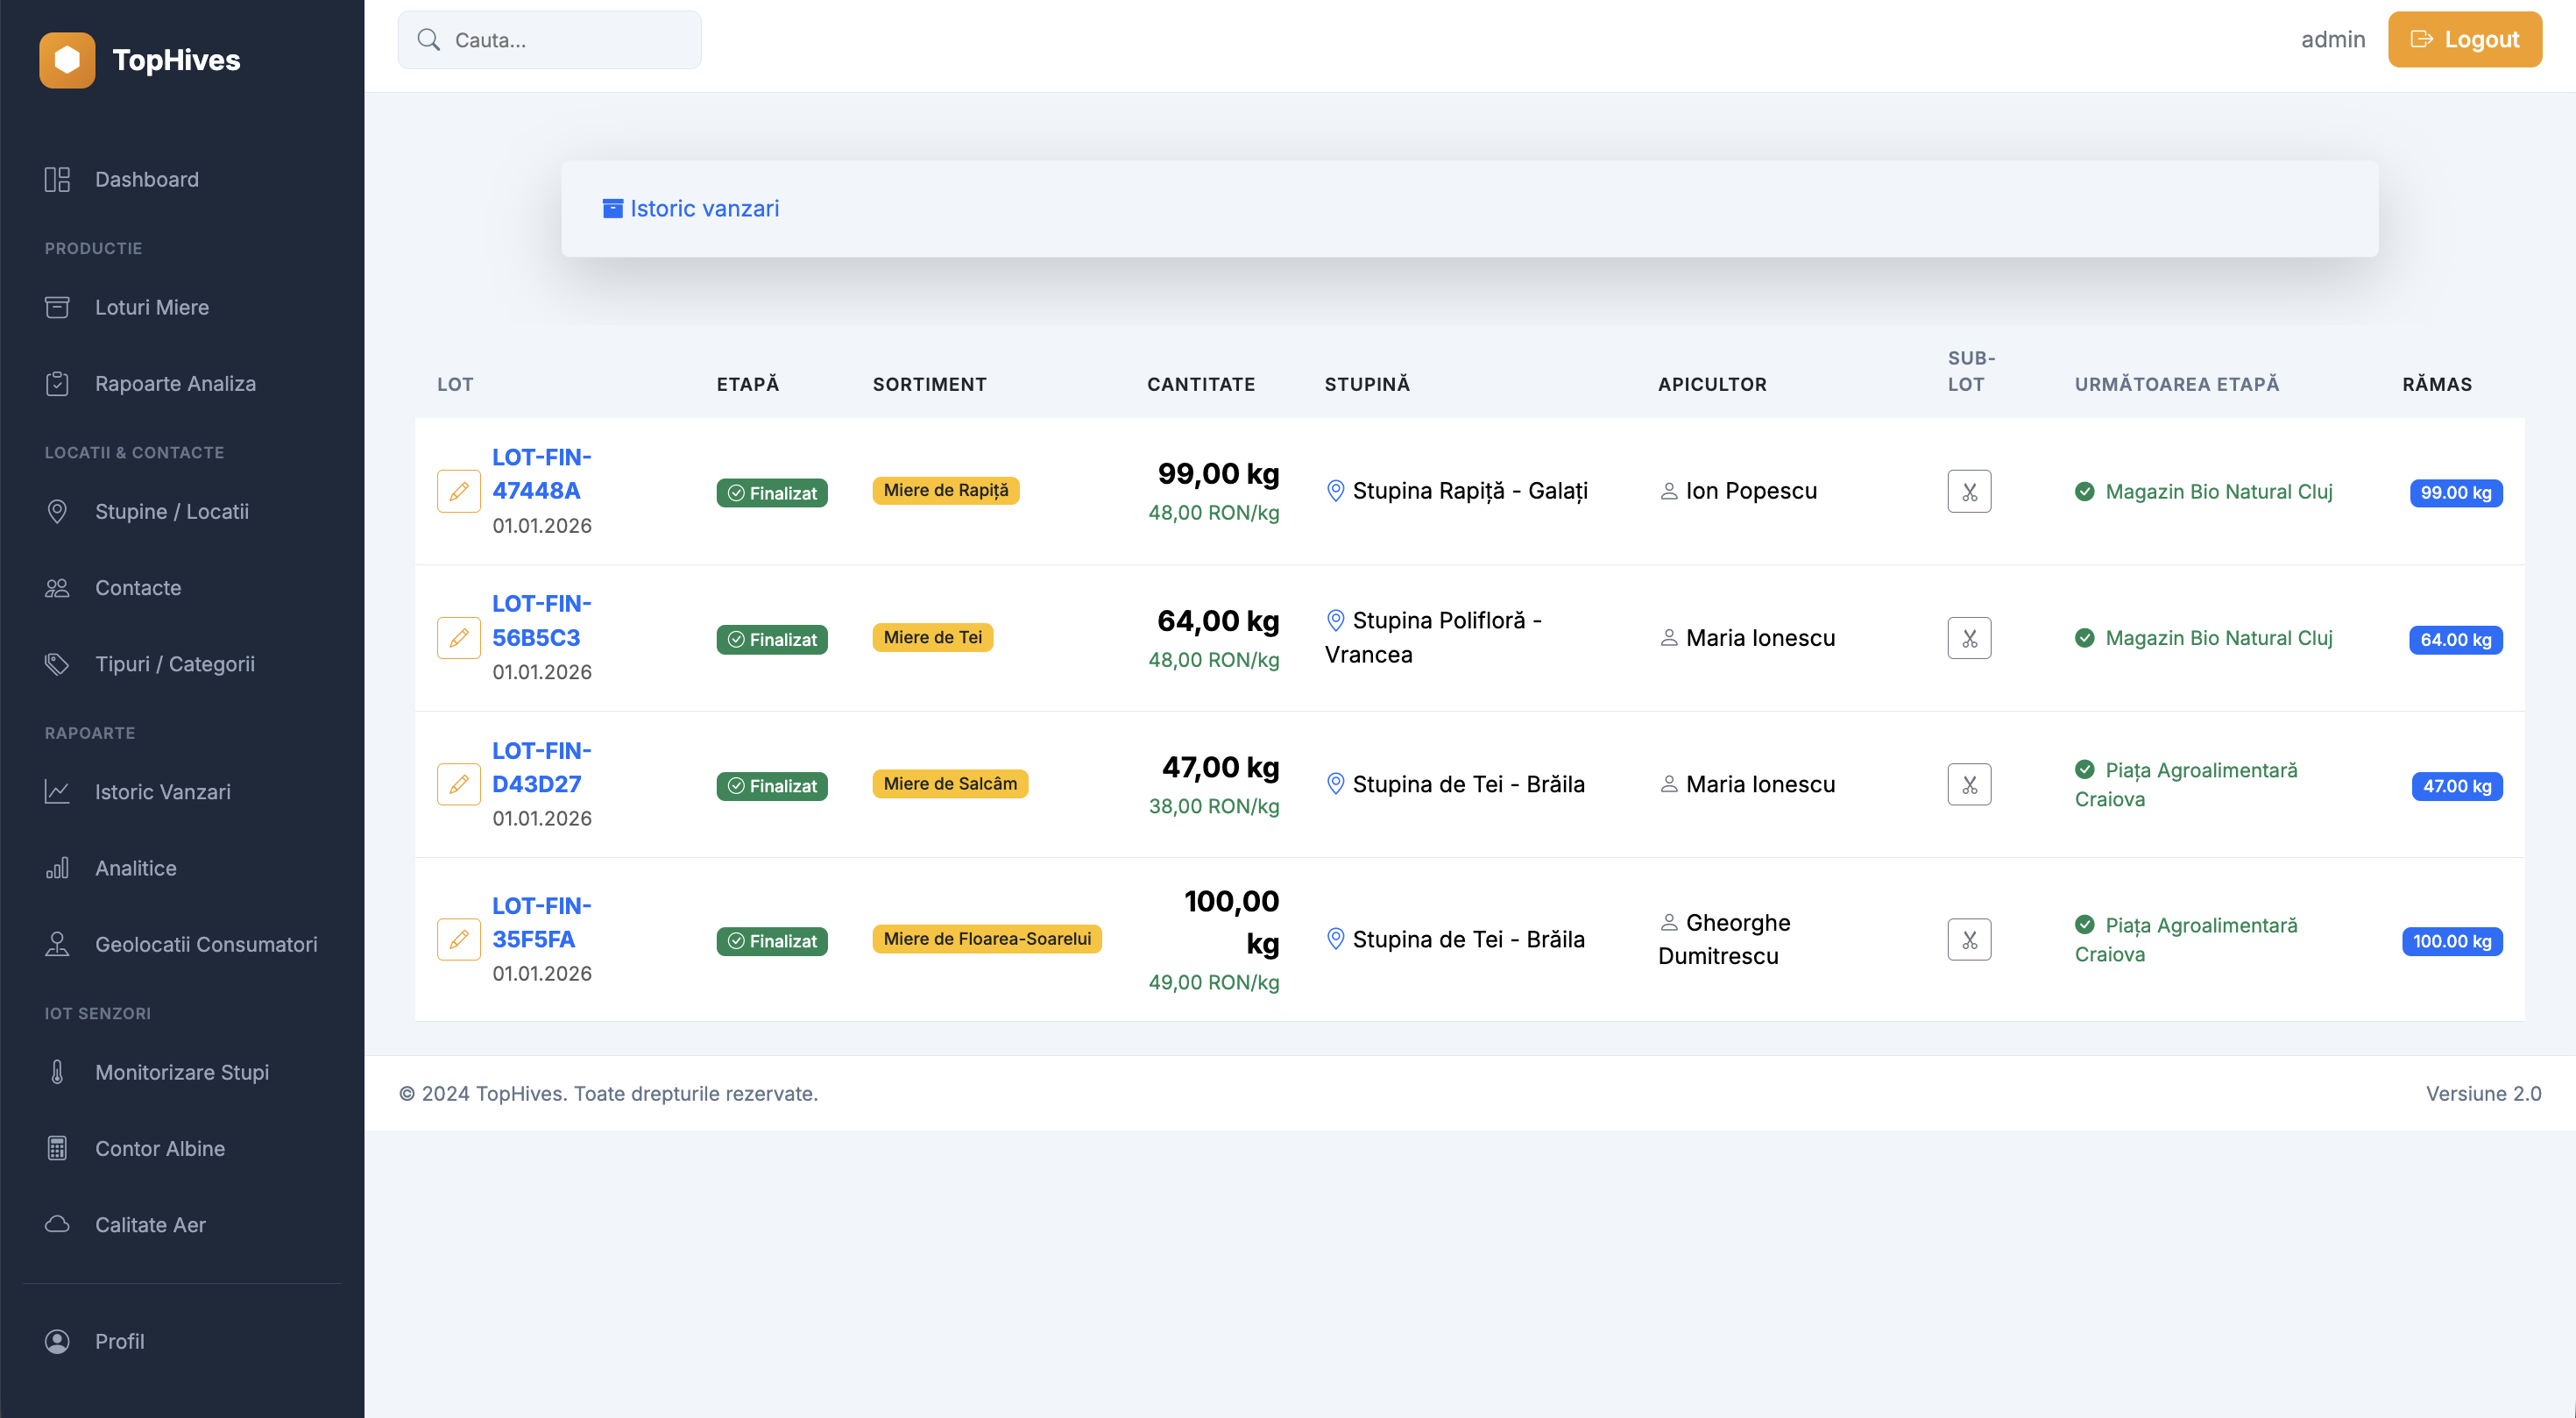Viewport: 2576px width, 1418px height.
Task: Click the Calitate Aer cloud icon
Action: [57, 1224]
